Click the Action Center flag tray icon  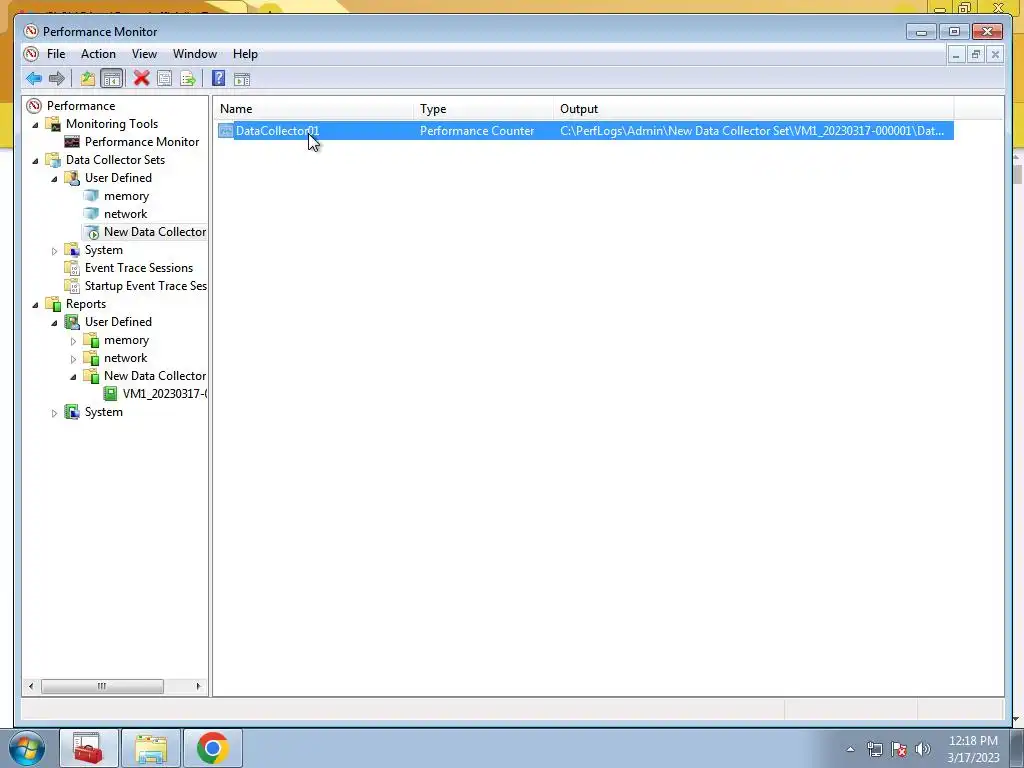[899, 749]
